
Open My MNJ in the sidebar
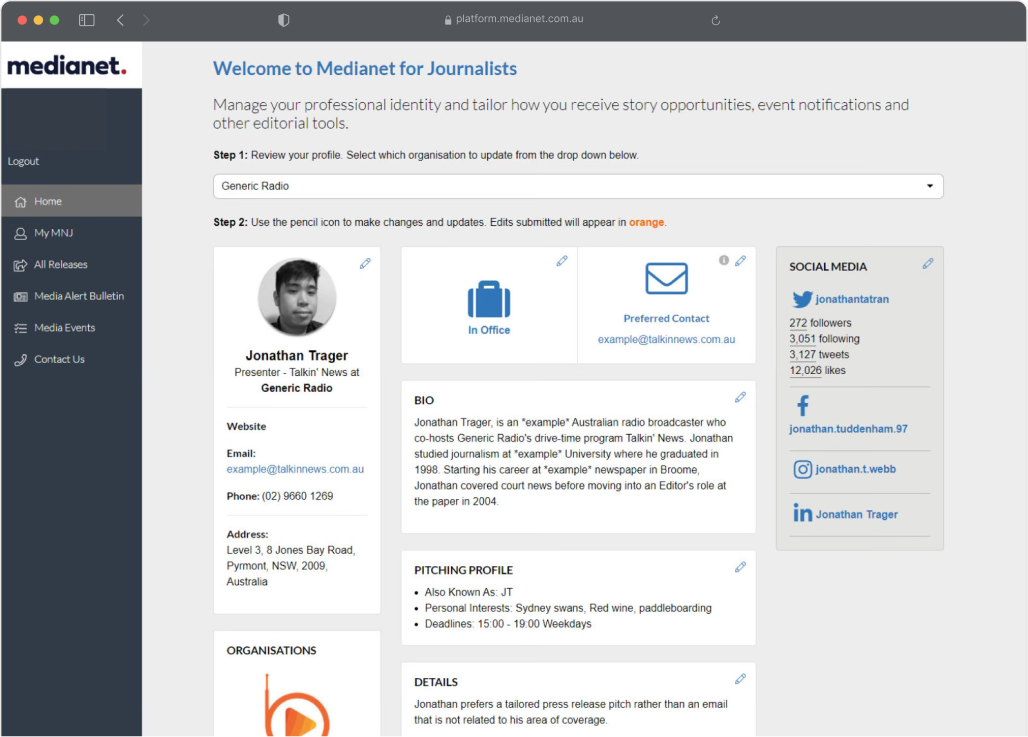tap(53, 233)
